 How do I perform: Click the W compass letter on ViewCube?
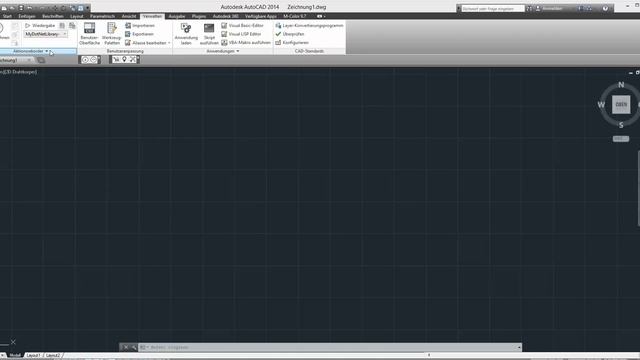(601, 104)
